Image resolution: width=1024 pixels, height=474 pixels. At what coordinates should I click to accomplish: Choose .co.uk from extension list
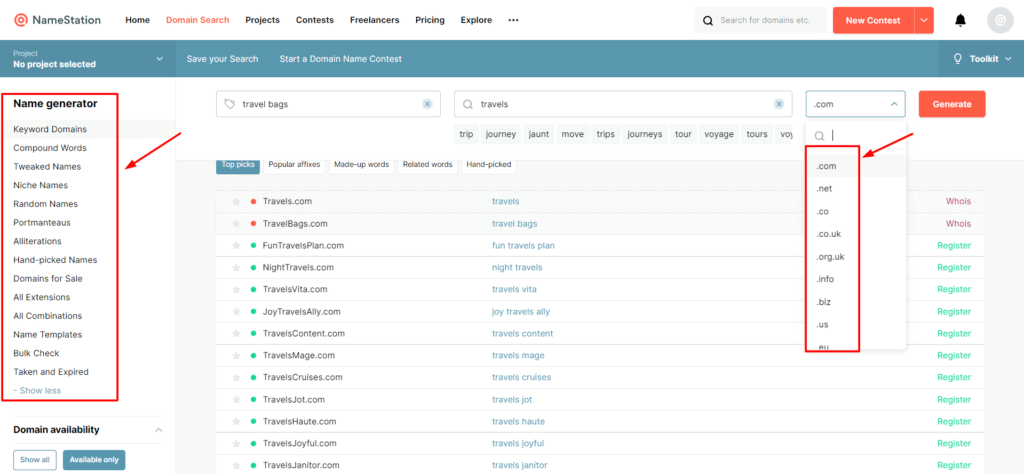point(856,234)
